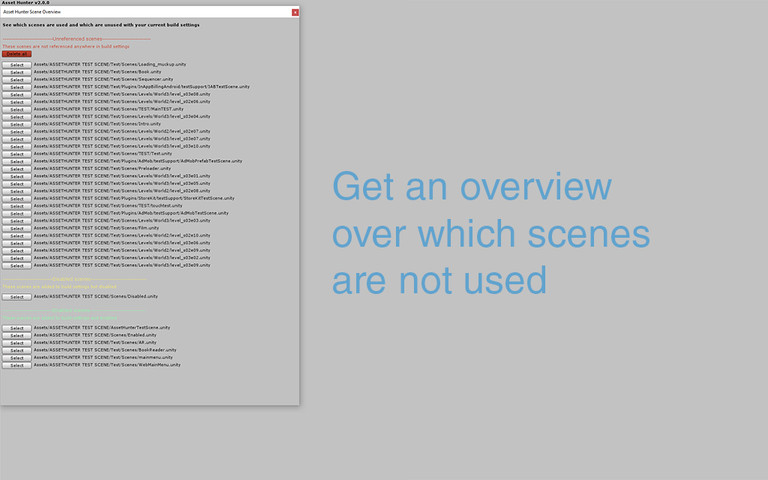
Task: Select the AR.unity scene
Action: pos(17,343)
